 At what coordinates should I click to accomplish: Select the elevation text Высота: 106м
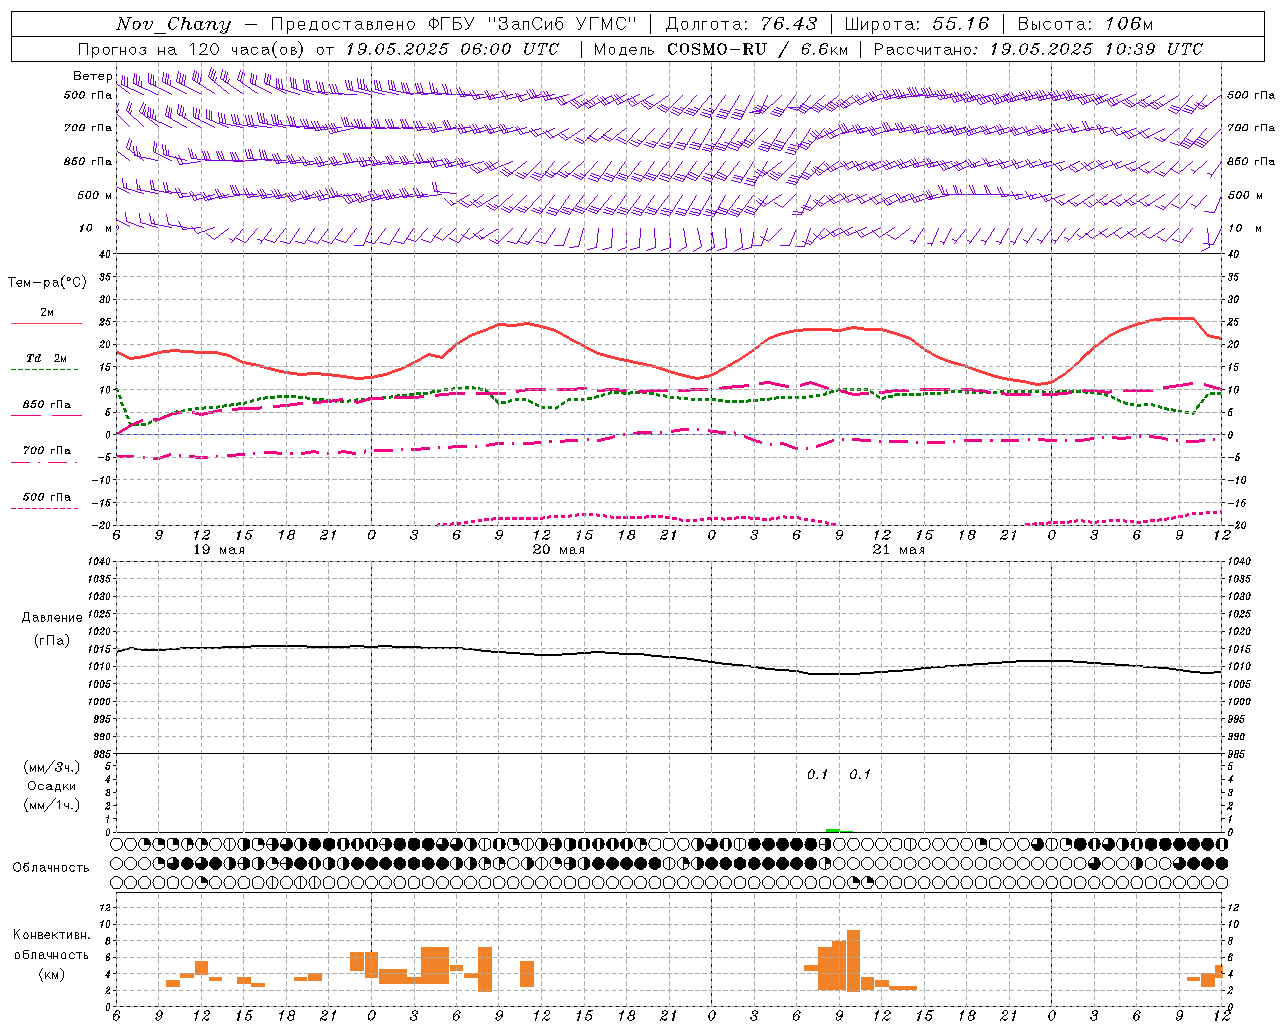1085,24
